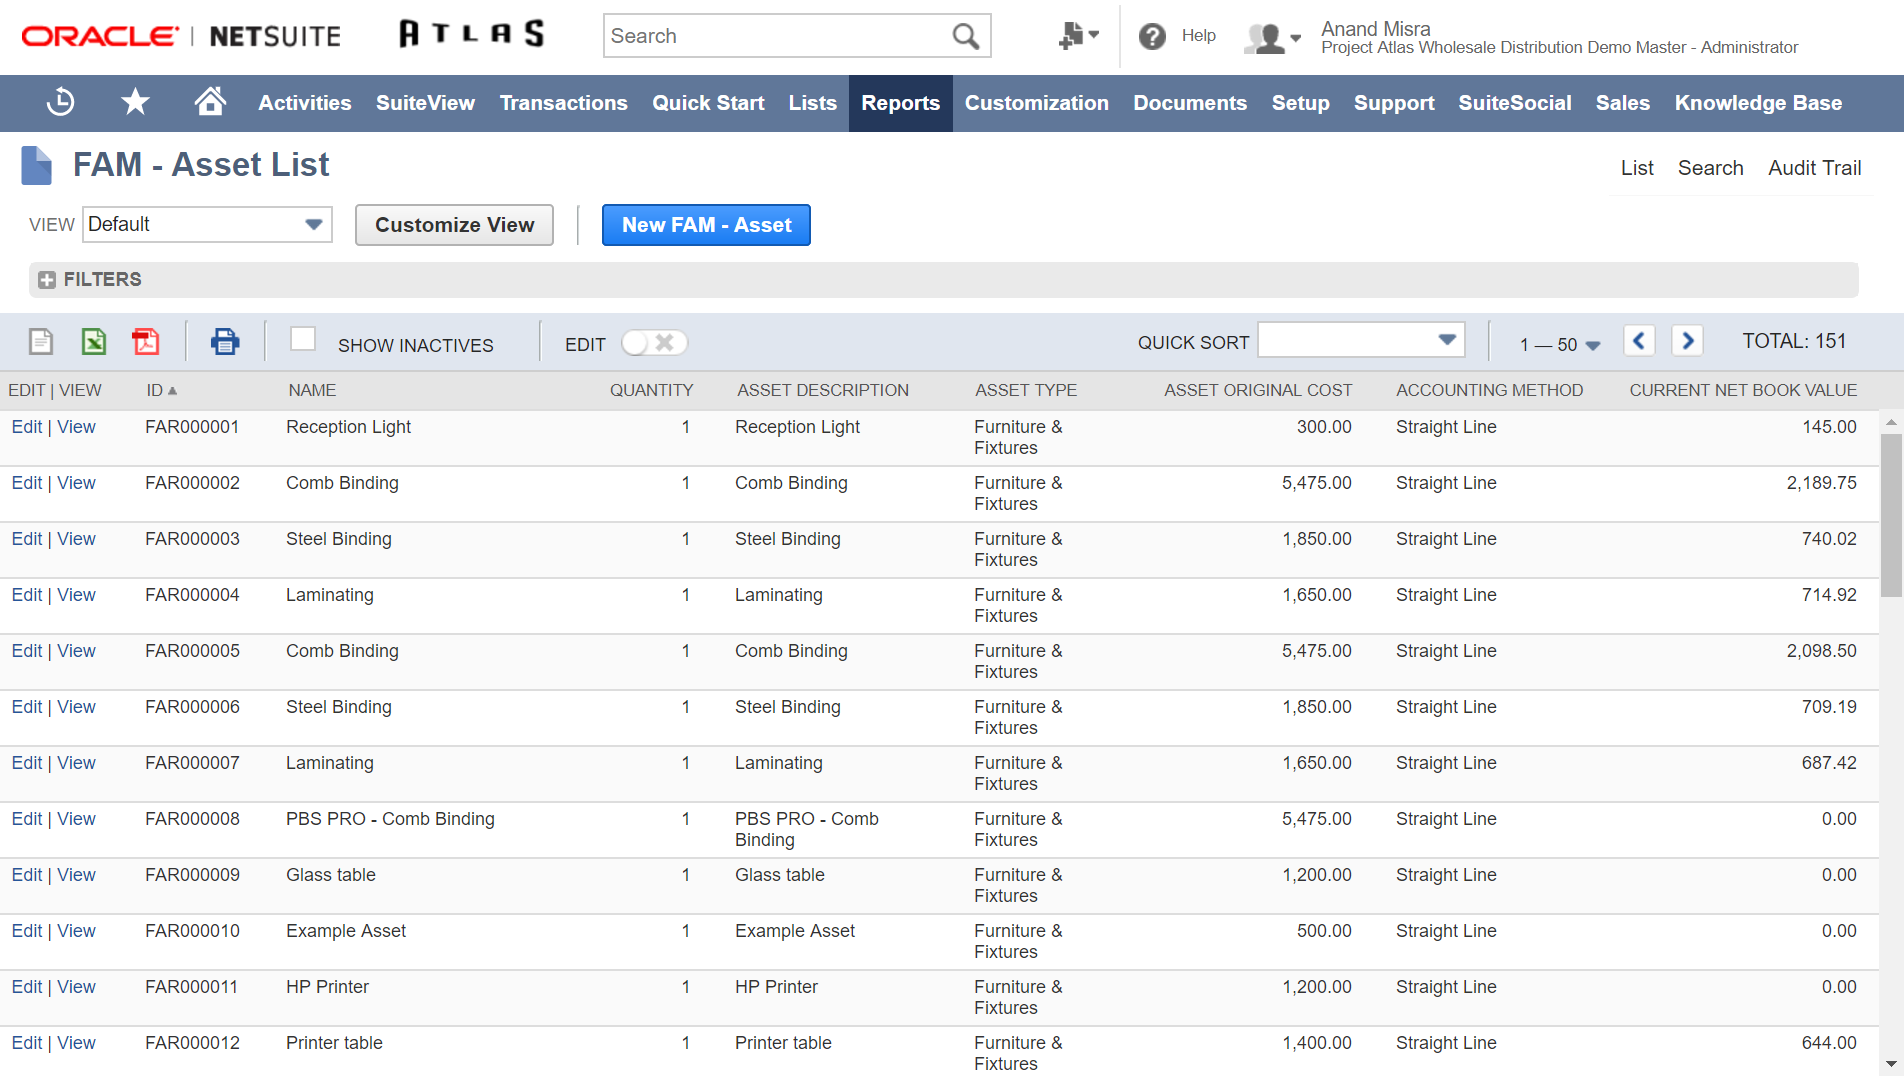The image size is (1904, 1076).
Task: Print the asset list
Action: [x=225, y=342]
